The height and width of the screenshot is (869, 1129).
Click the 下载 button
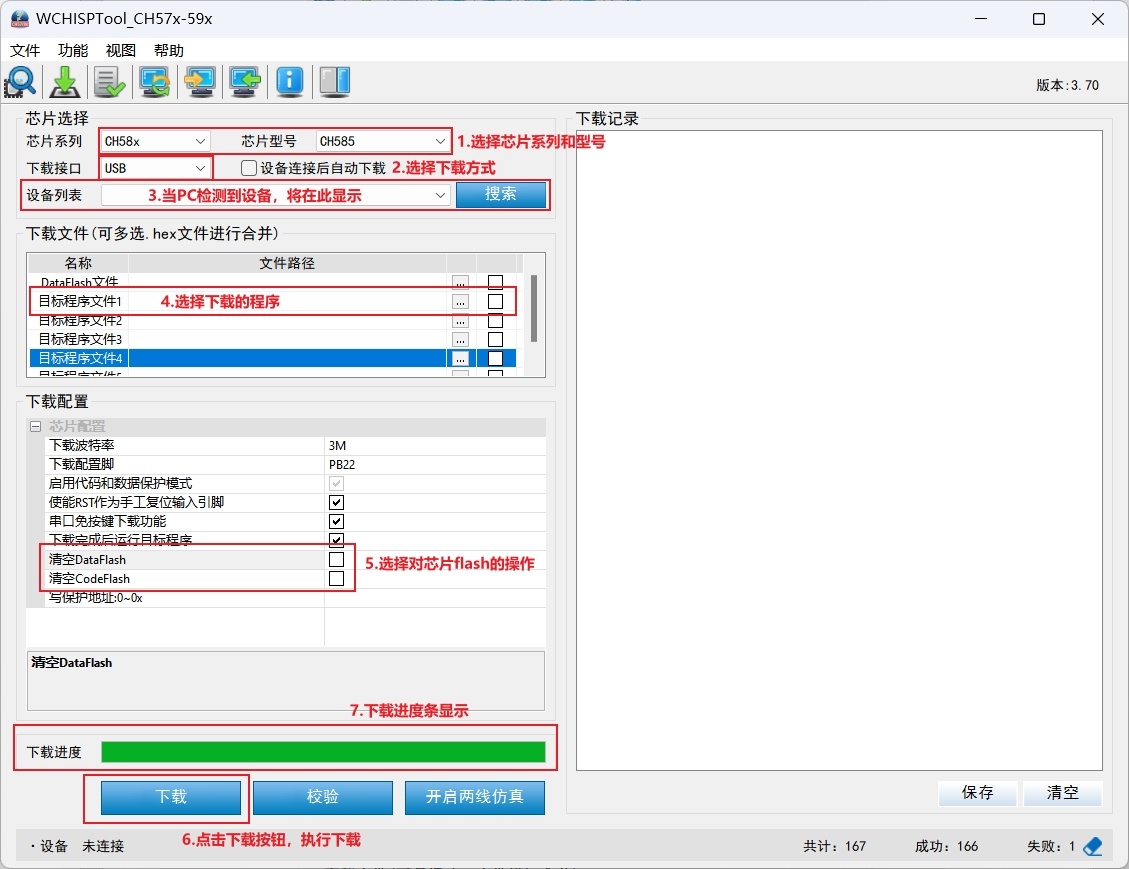pos(171,797)
